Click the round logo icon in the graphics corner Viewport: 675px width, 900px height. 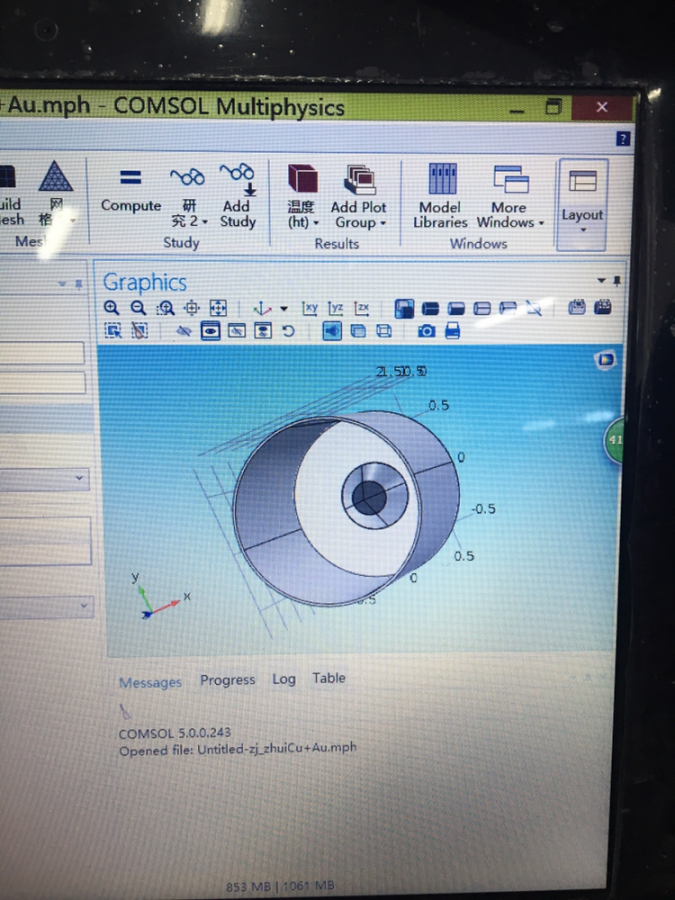[x=605, y=360]
